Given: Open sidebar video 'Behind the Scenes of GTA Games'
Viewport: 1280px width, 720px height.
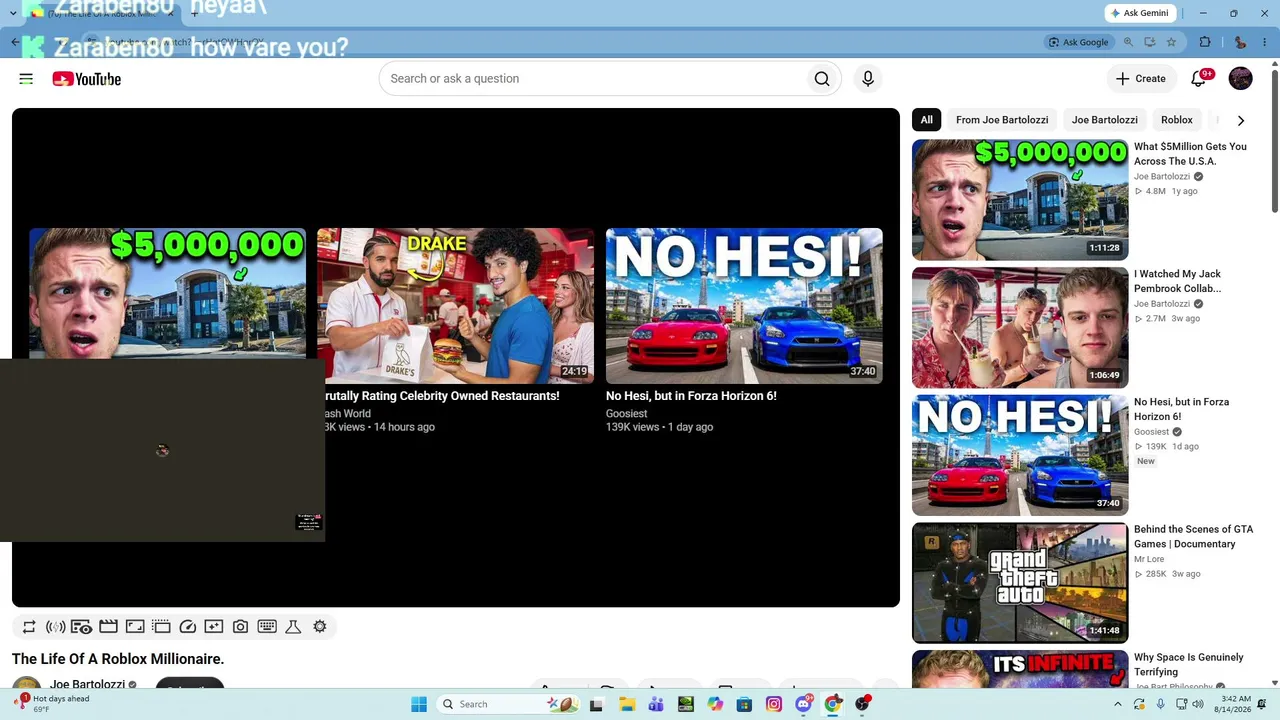Looking at the screenshot, I should (x=1193, y=537).
